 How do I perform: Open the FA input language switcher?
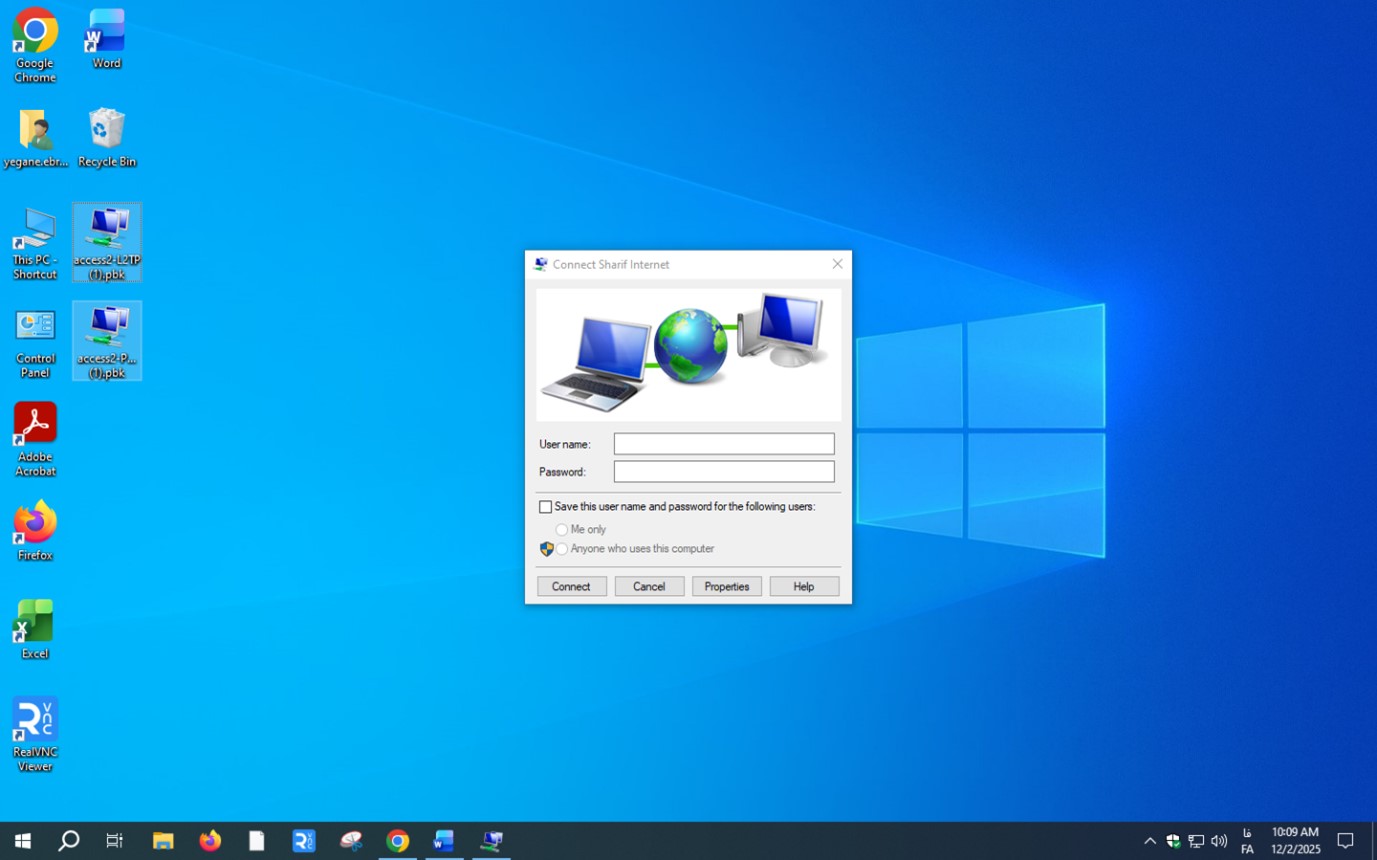tap(1247, 841)
